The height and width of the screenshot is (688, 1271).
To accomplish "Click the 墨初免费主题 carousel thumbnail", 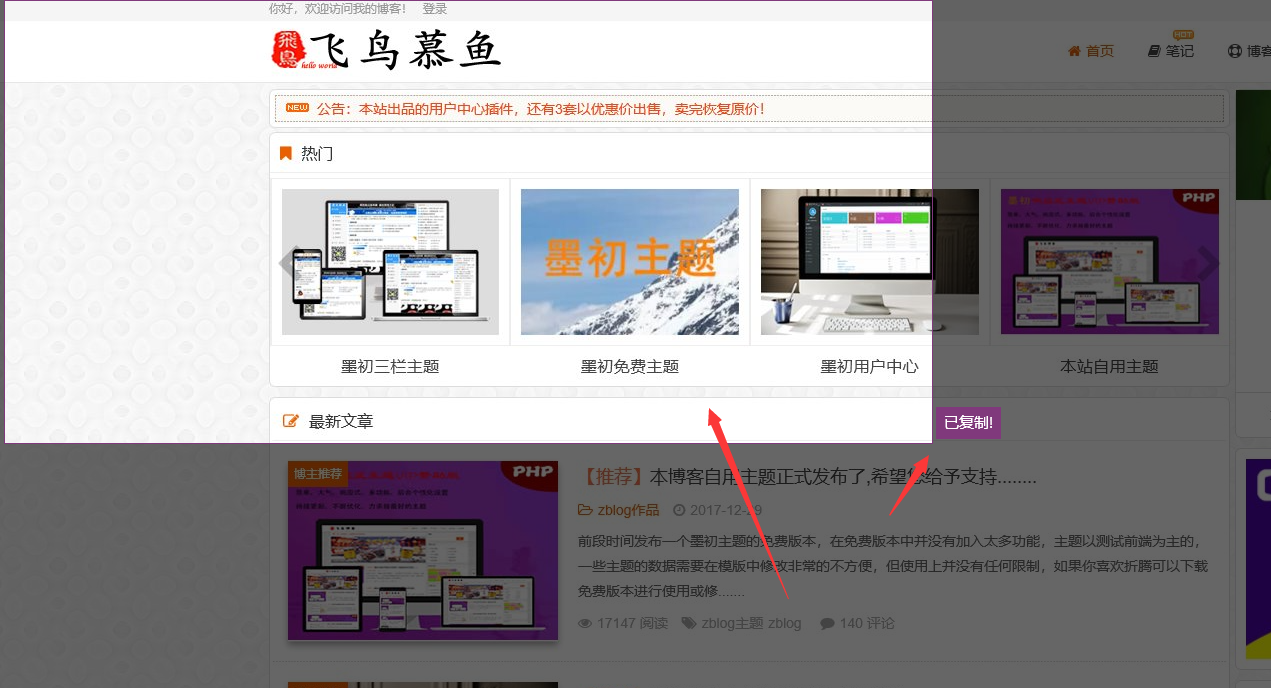I will [x=629, y=262].
